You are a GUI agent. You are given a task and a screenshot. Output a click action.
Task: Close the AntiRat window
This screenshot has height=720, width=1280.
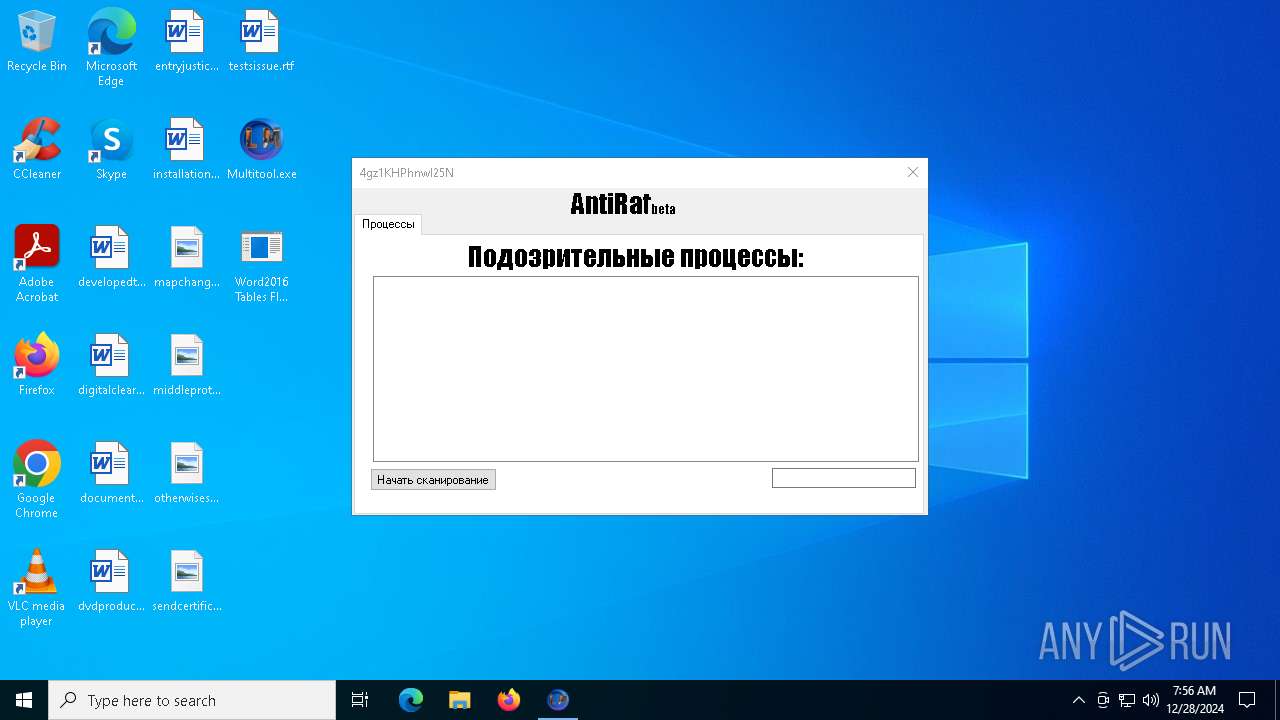point(912,172)
